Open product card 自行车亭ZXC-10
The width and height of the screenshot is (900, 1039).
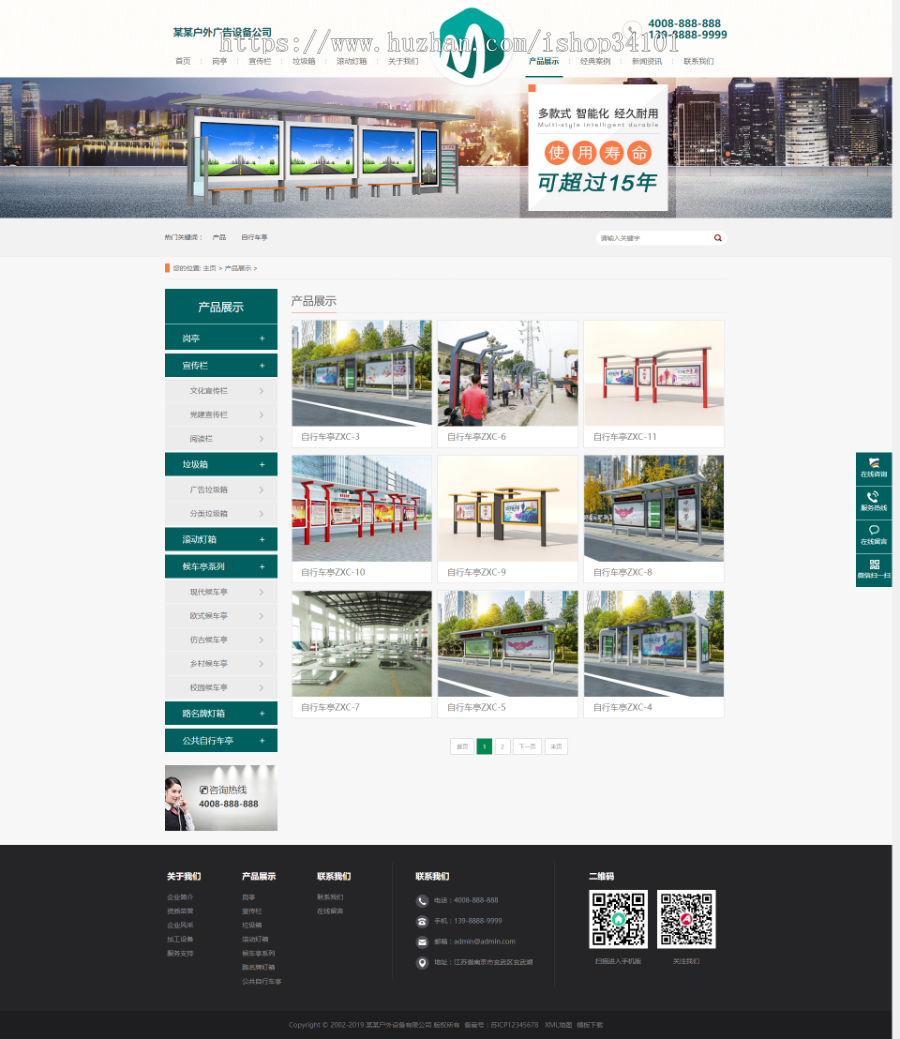[362, 519]
